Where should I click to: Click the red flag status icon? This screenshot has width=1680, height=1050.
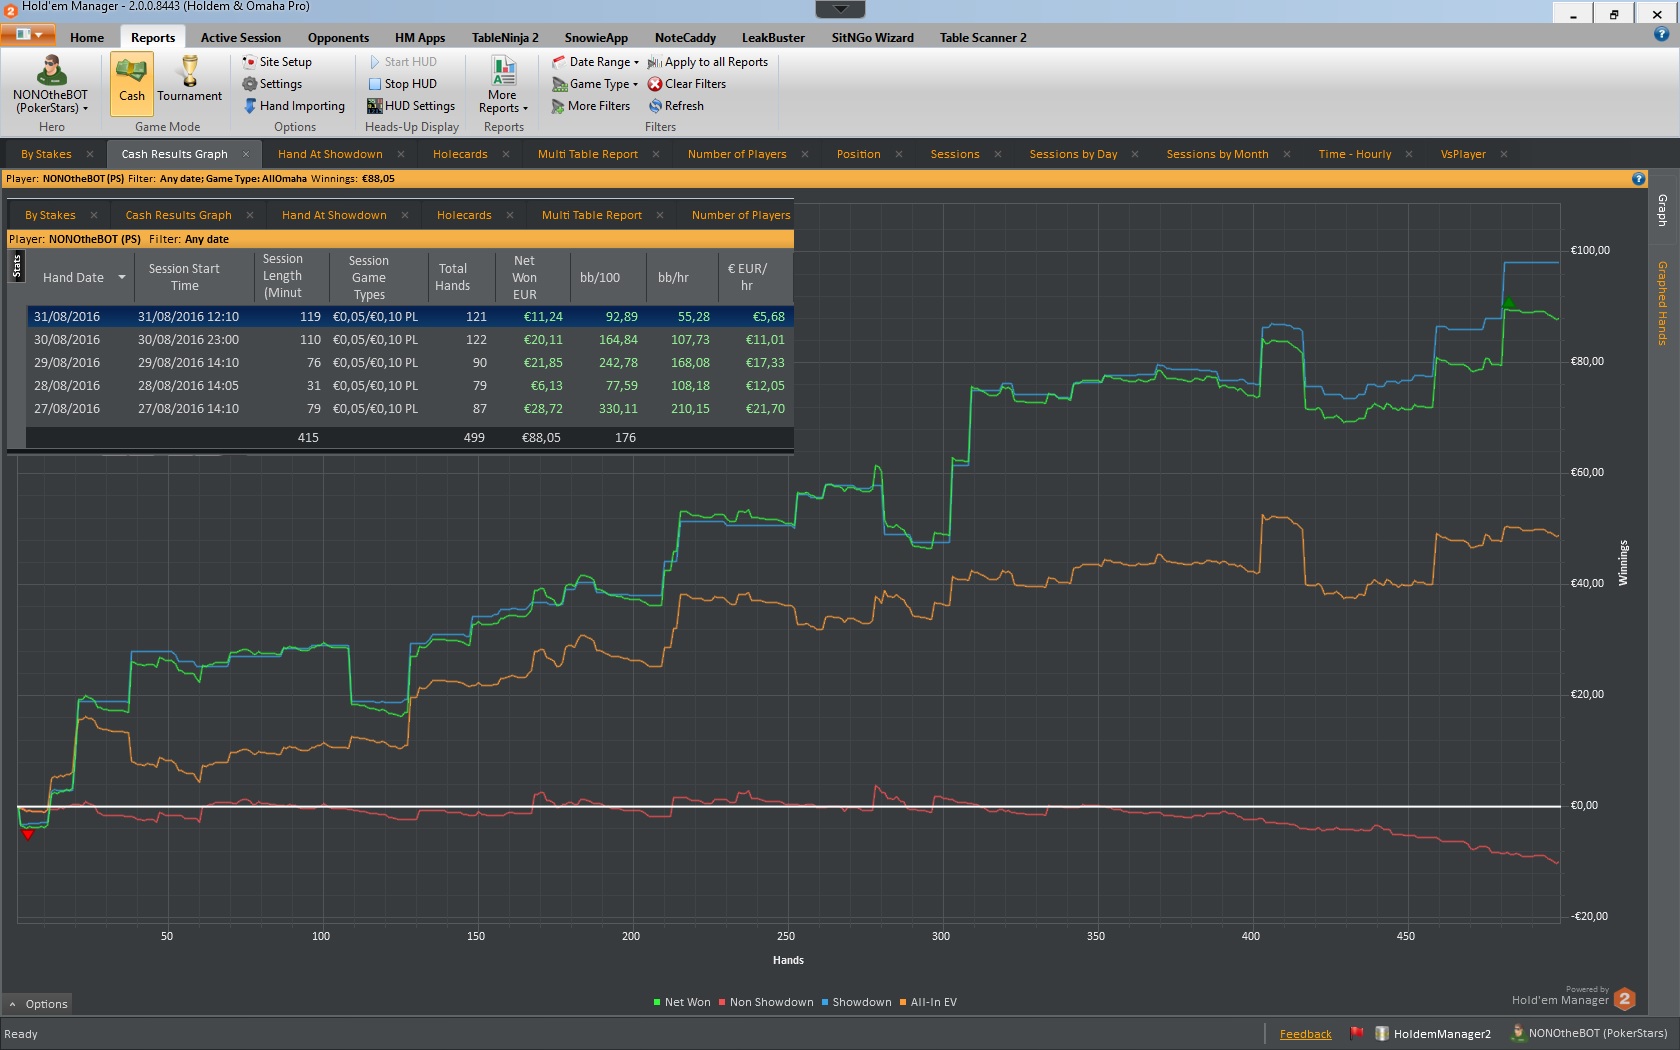(x=1356, y=1033)
